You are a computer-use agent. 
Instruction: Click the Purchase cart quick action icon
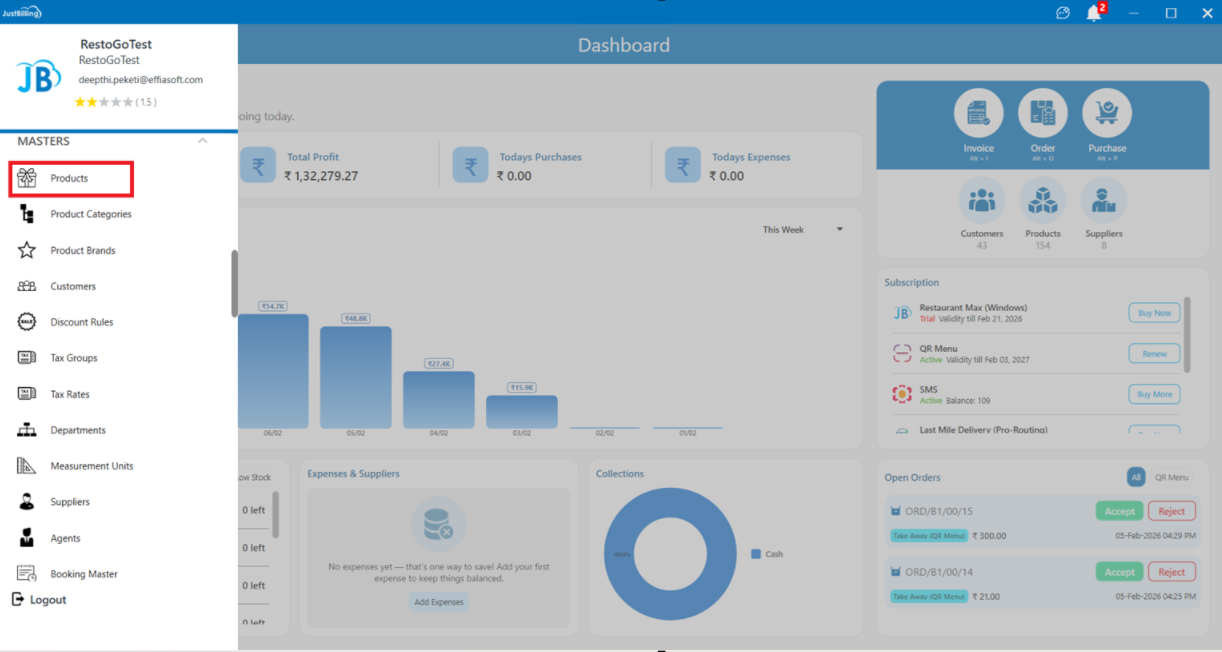(1106, 114)
